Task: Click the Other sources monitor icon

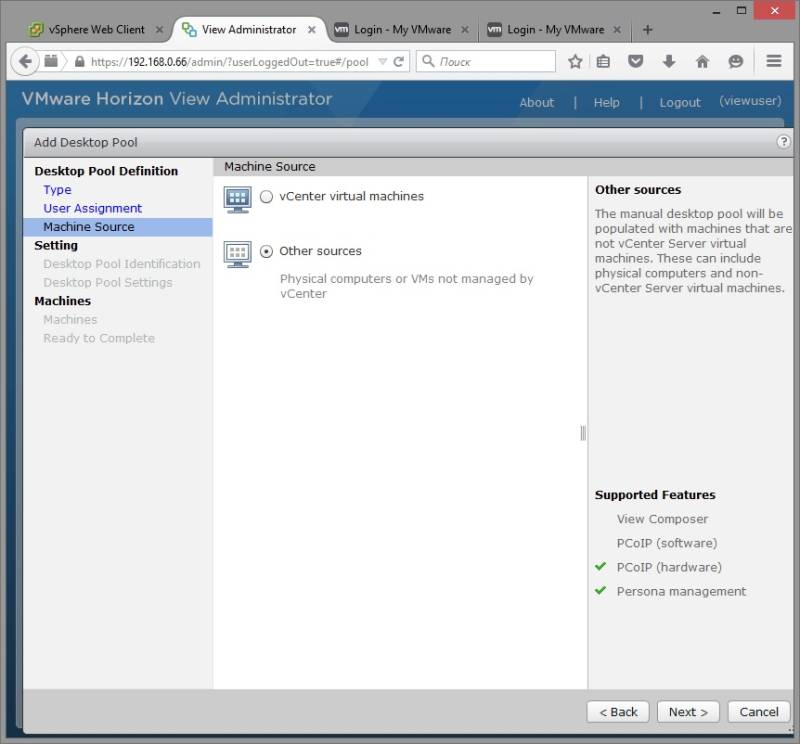Action: 237,254
